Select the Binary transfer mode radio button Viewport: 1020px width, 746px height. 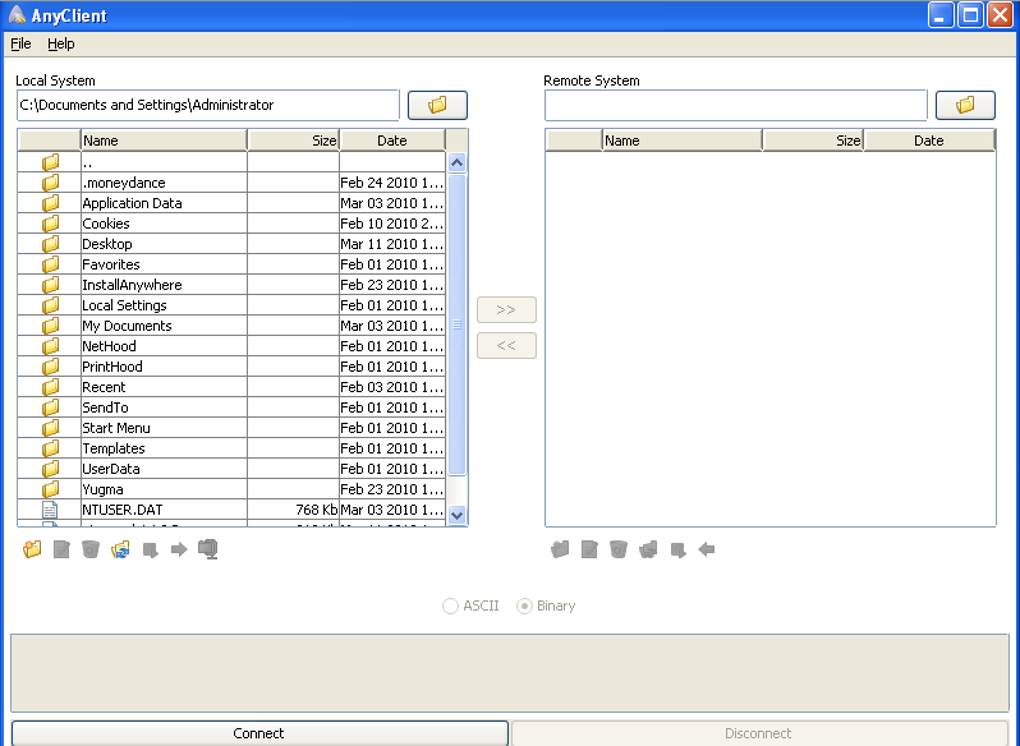click(524, 606)
